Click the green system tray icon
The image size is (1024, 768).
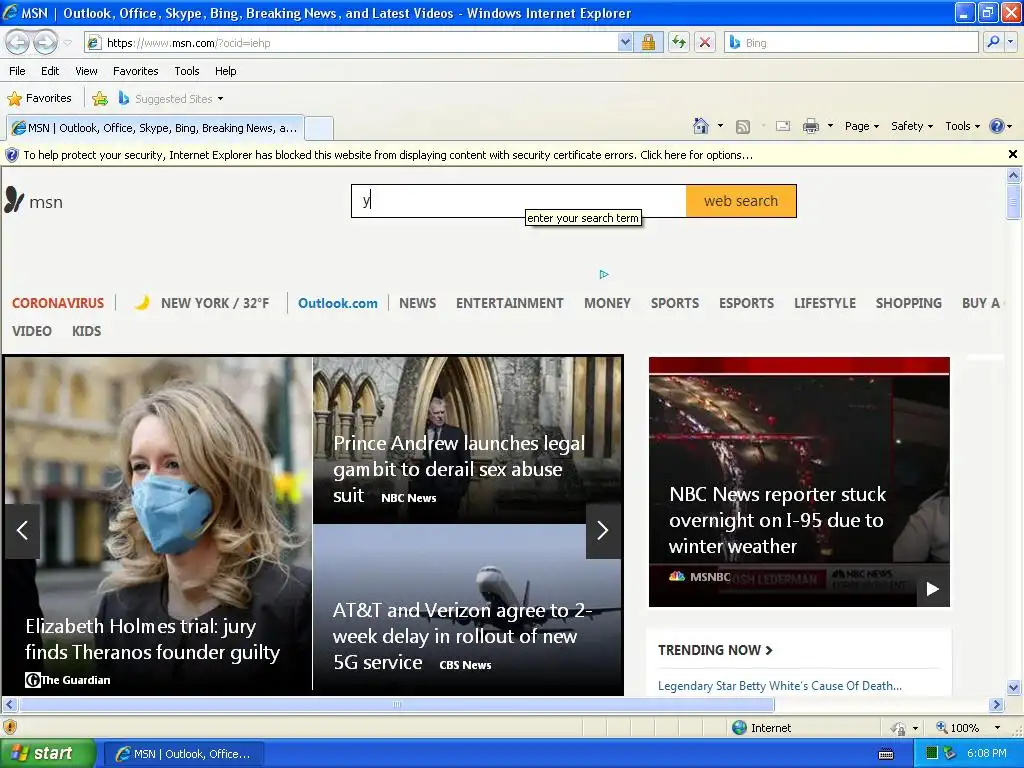[x=932, y=754]
